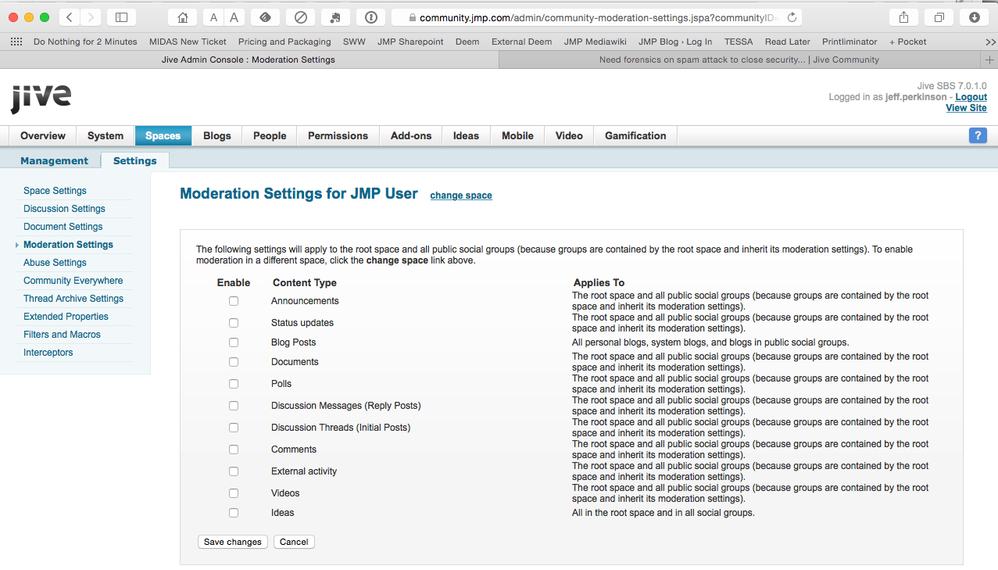This screenshot has width=998, height=570.
Task: Enable moderation for Documents
Action: [x=234, y=362]
